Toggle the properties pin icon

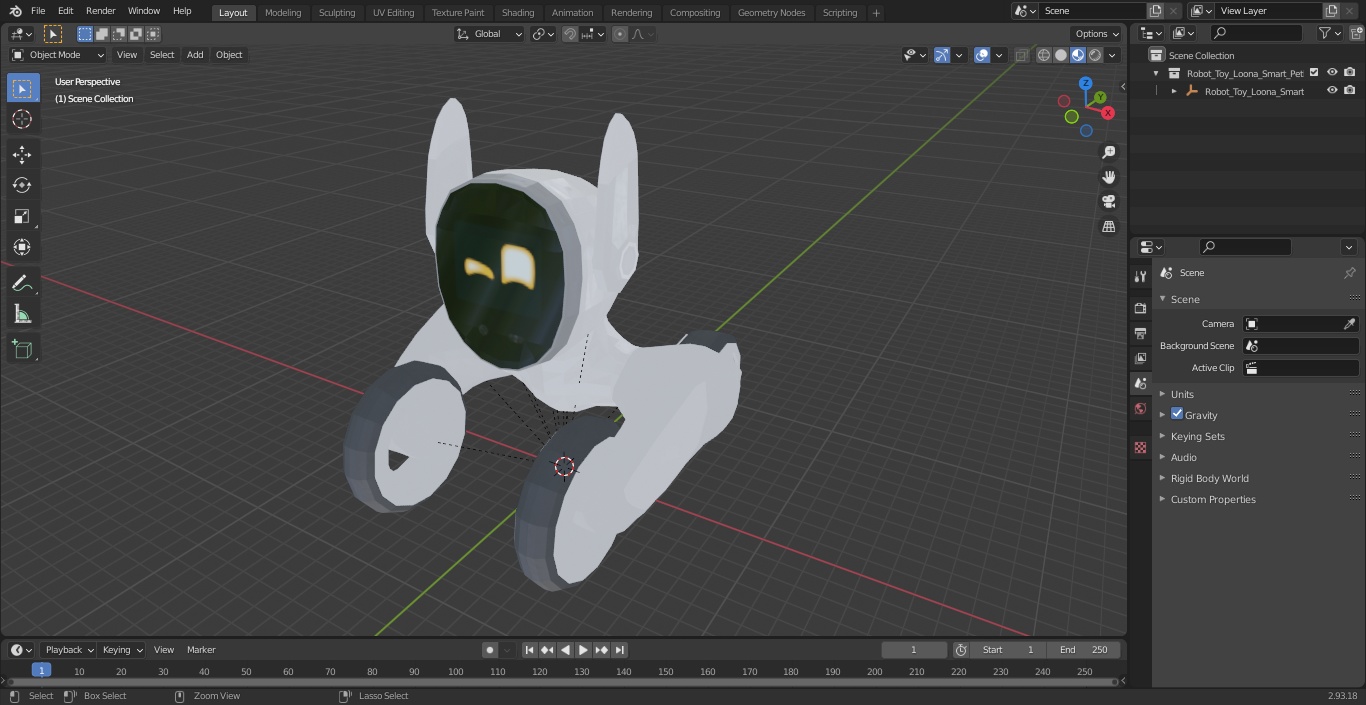pos(1349,273)
